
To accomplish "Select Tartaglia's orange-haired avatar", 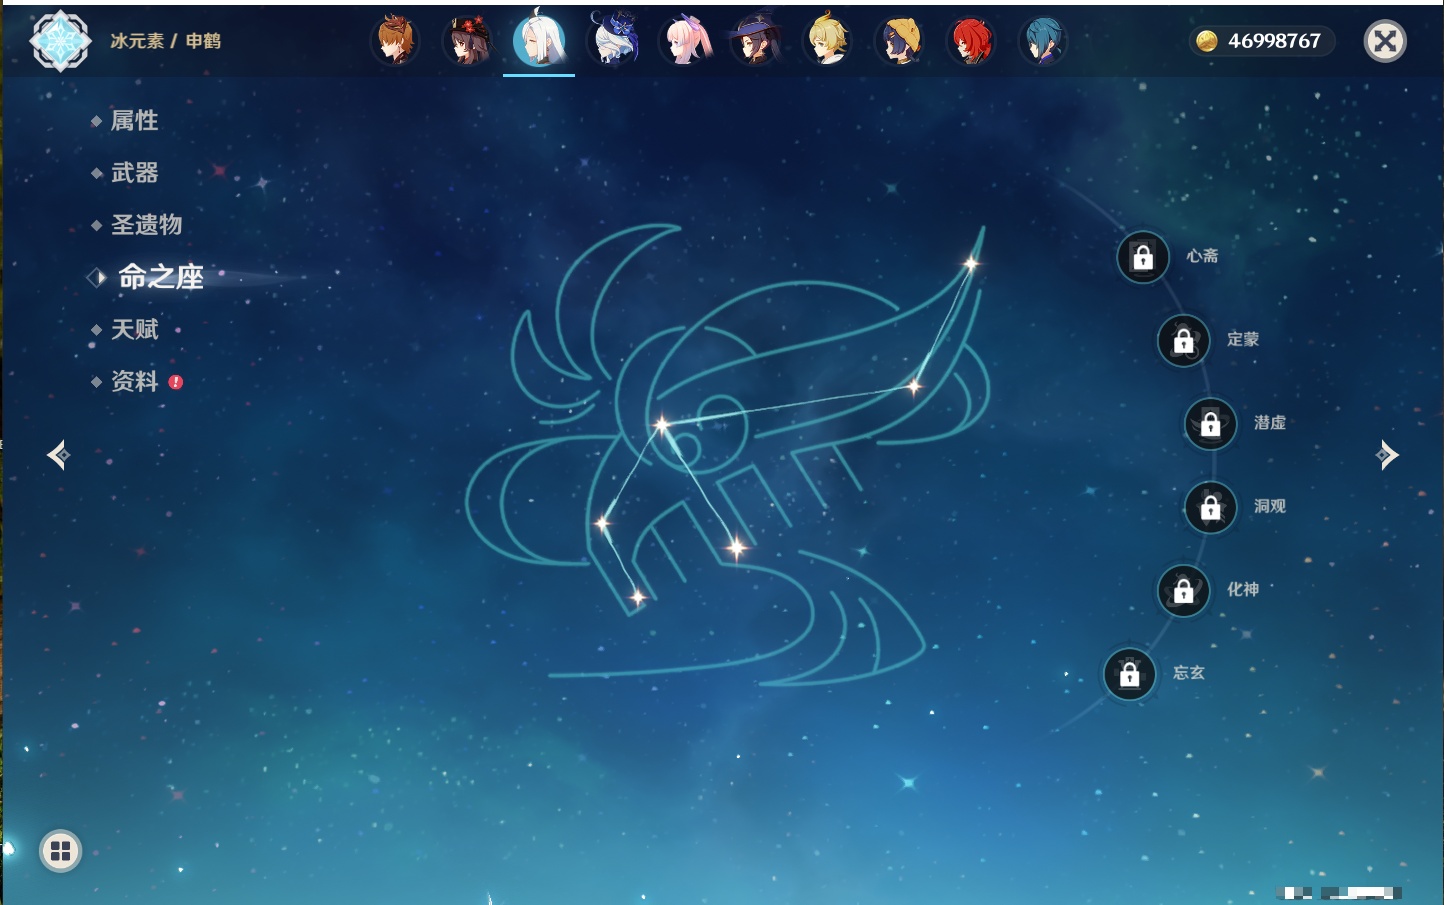I will tap(395, 41).
